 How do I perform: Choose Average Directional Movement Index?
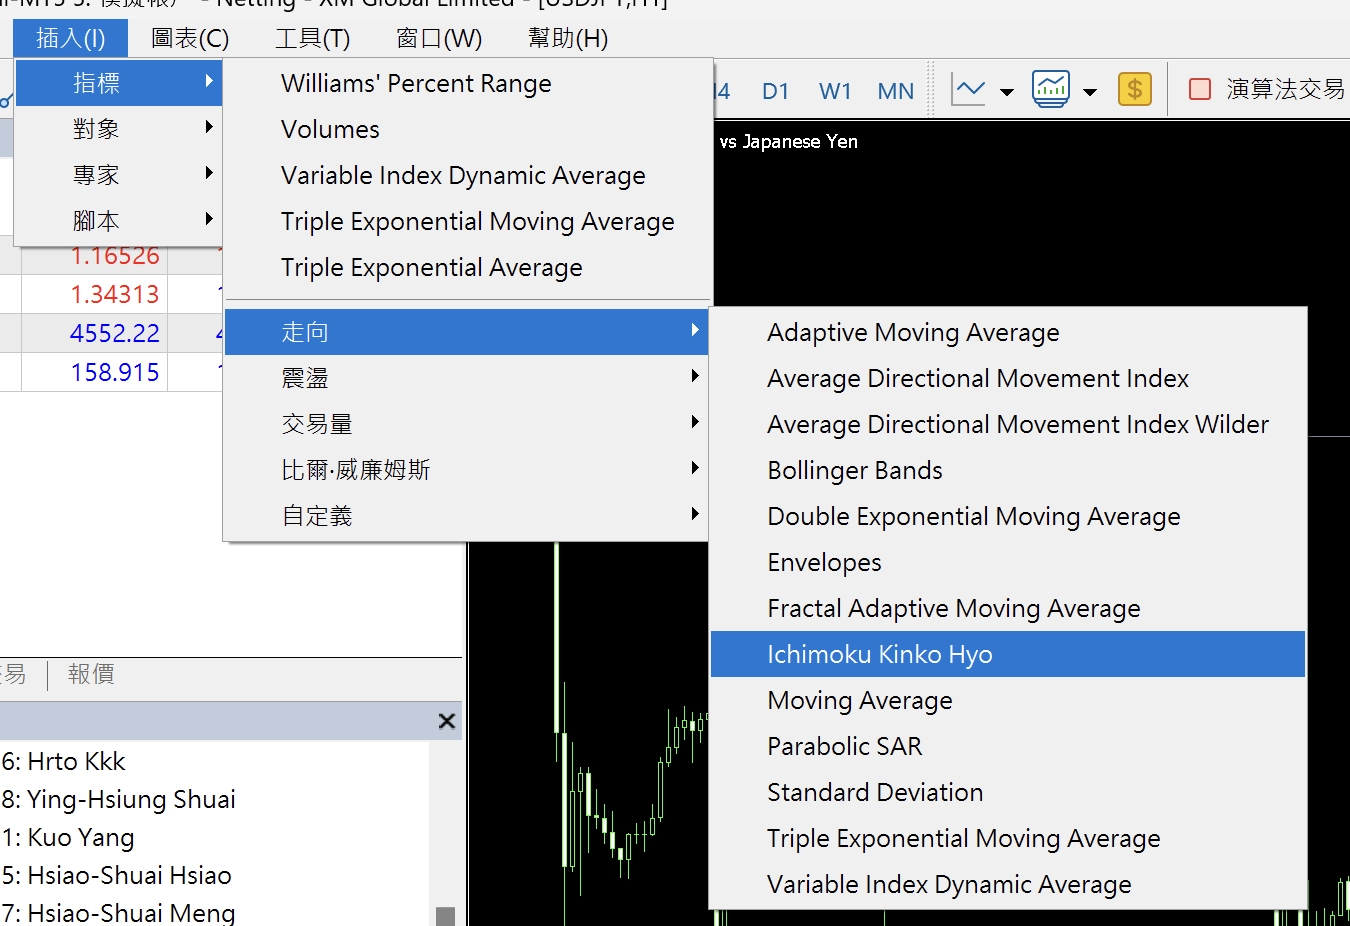click(x=1008, y=379)
